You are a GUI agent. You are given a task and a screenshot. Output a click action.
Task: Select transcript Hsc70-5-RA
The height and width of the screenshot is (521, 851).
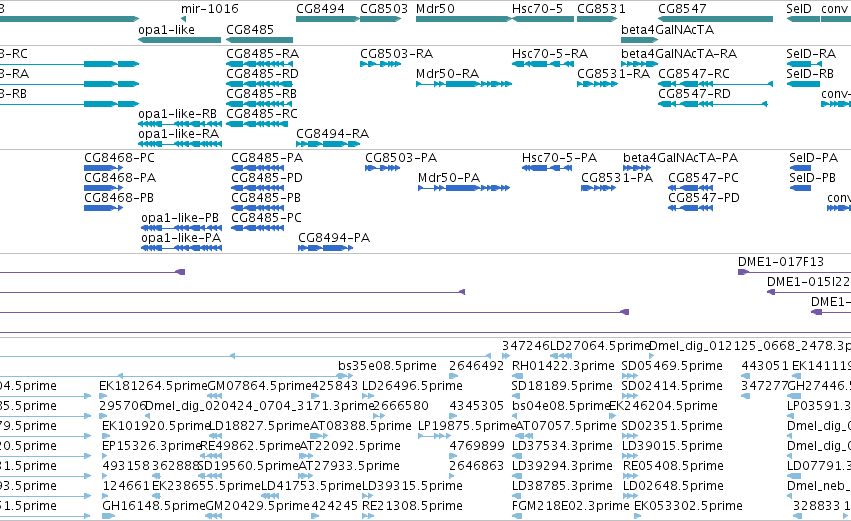tap(543, 64)
